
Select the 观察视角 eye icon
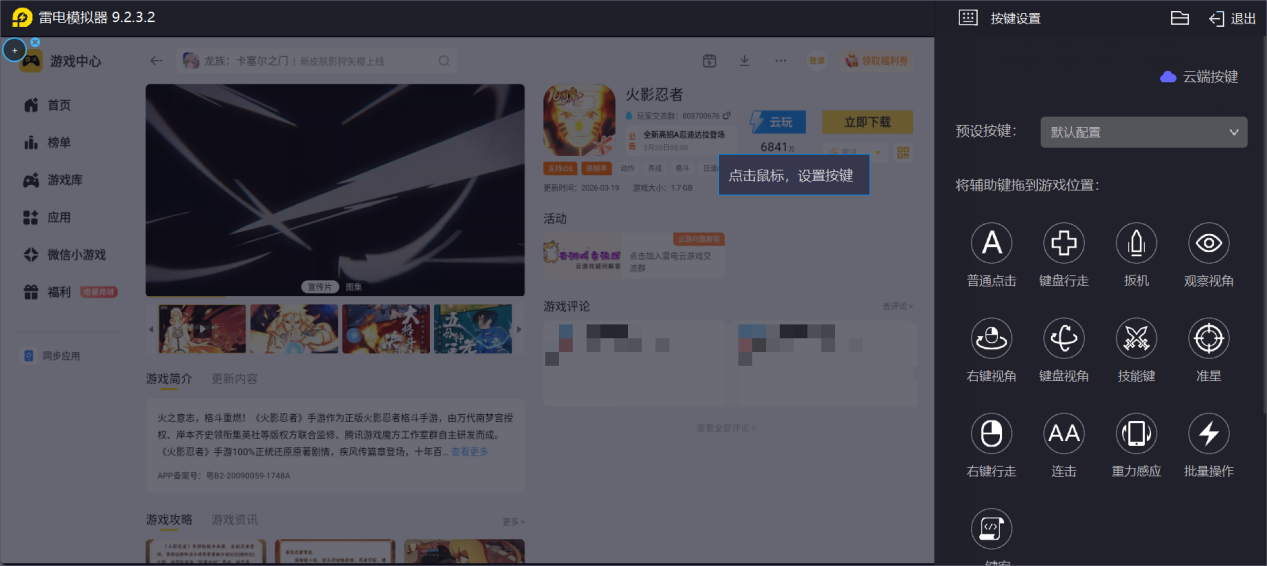tap(1208, 243)
